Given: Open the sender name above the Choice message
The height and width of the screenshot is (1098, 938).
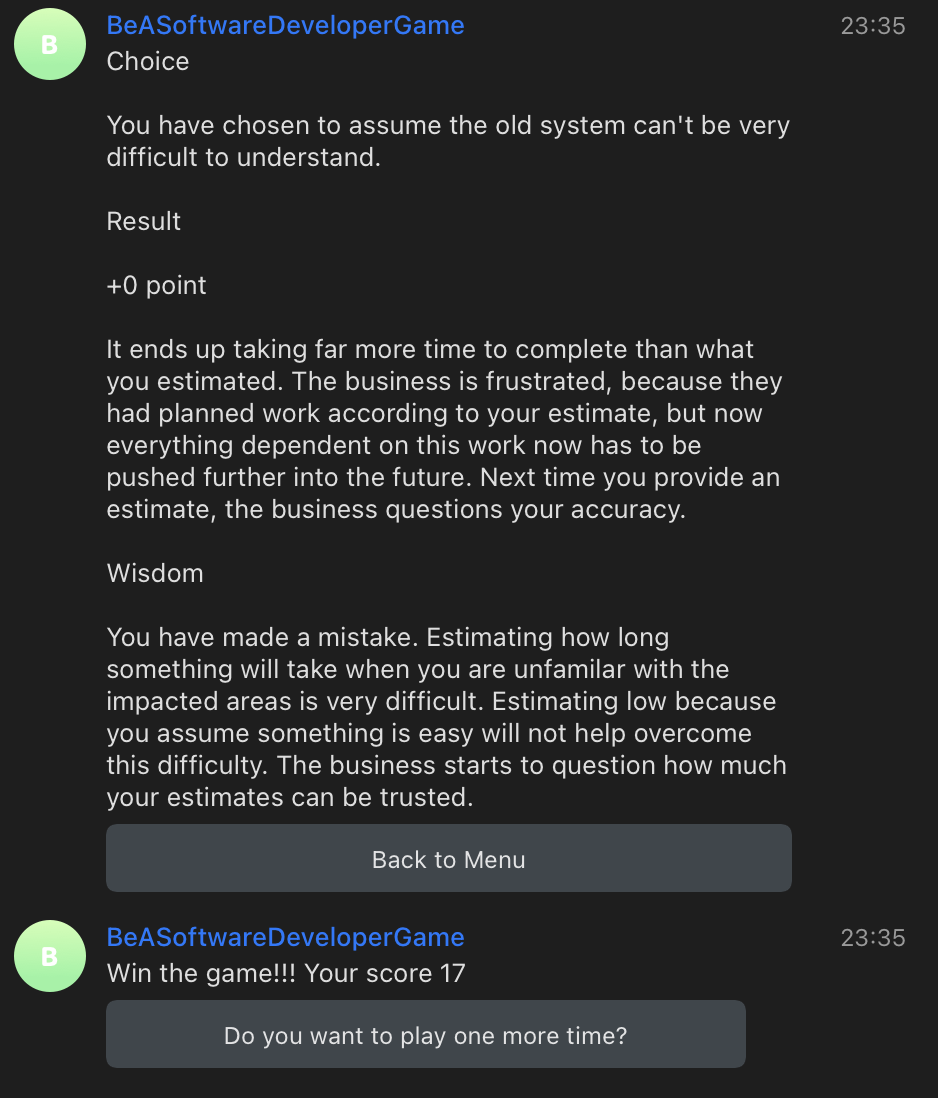Looking at the screenshot, I should tap(285, 26).
